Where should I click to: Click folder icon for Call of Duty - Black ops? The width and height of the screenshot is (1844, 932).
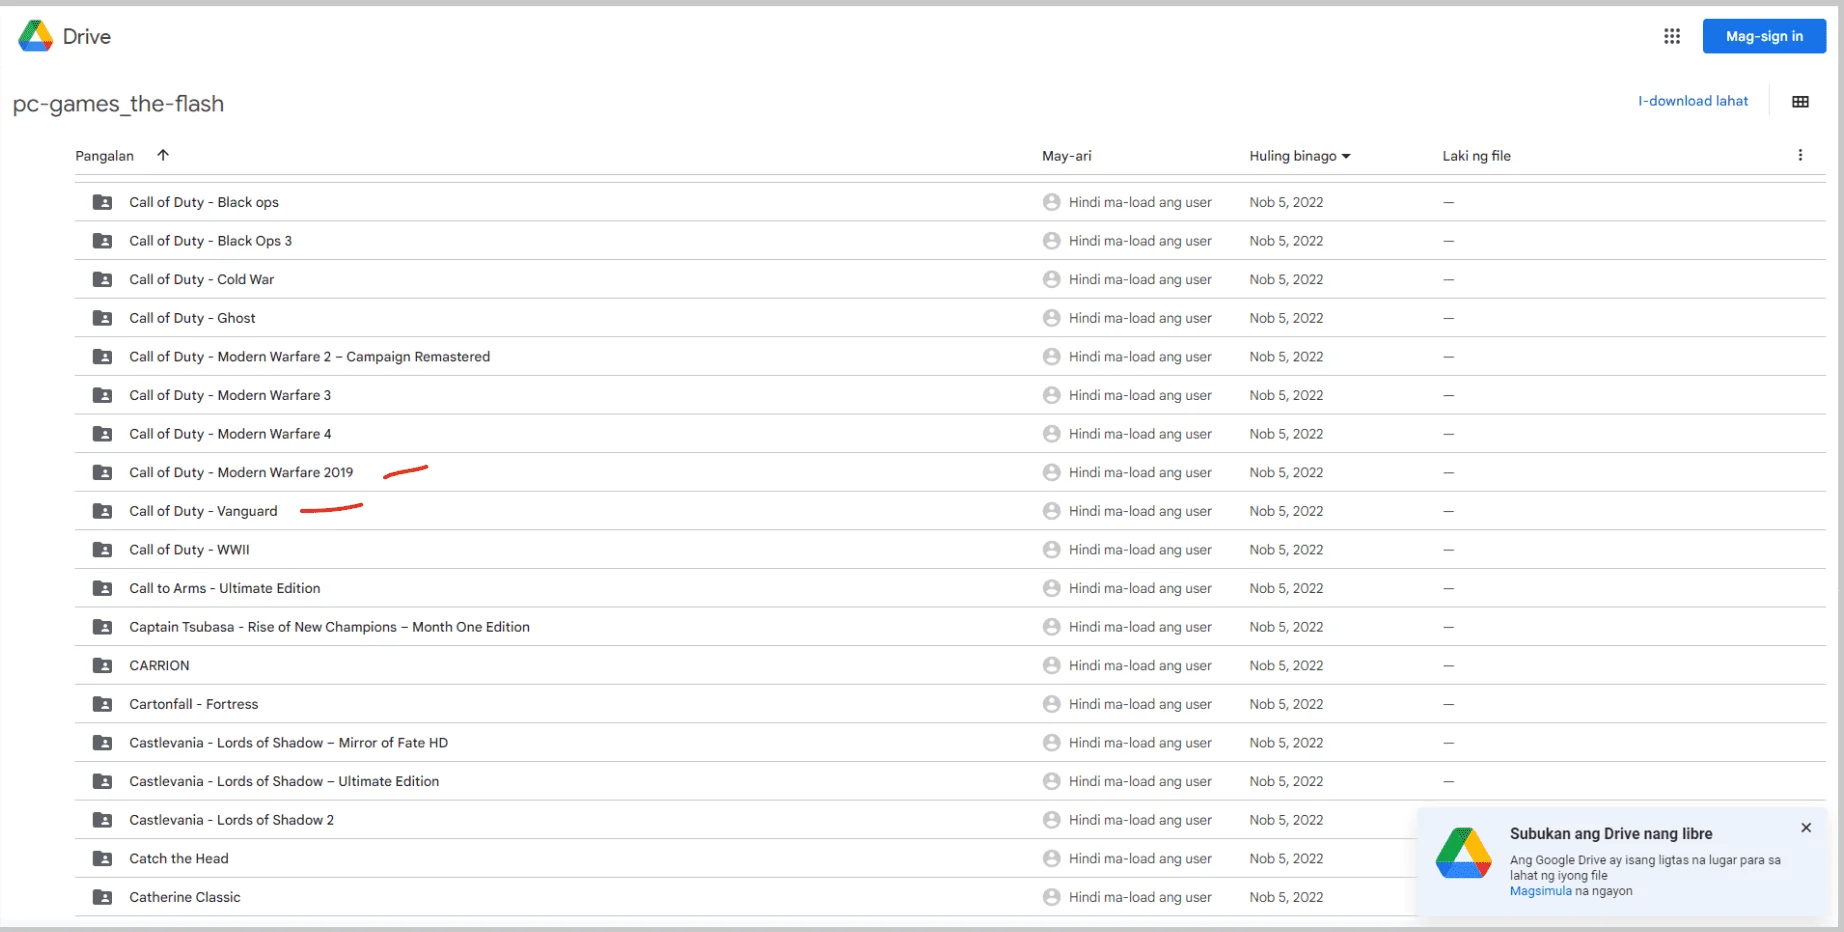102,202
